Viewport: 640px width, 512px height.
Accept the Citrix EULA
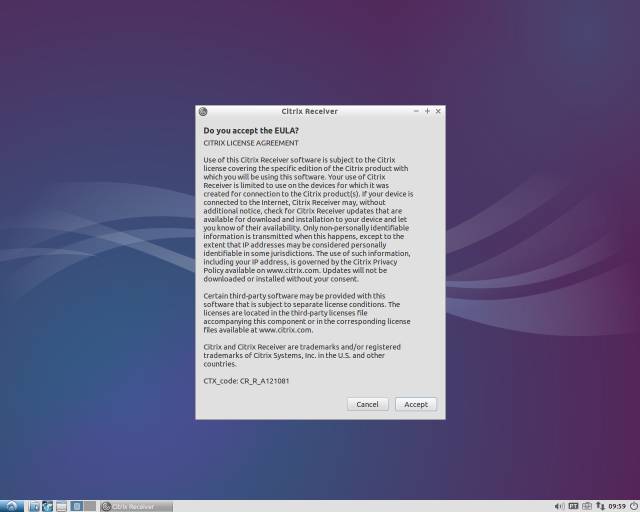(x=416, y=404)
